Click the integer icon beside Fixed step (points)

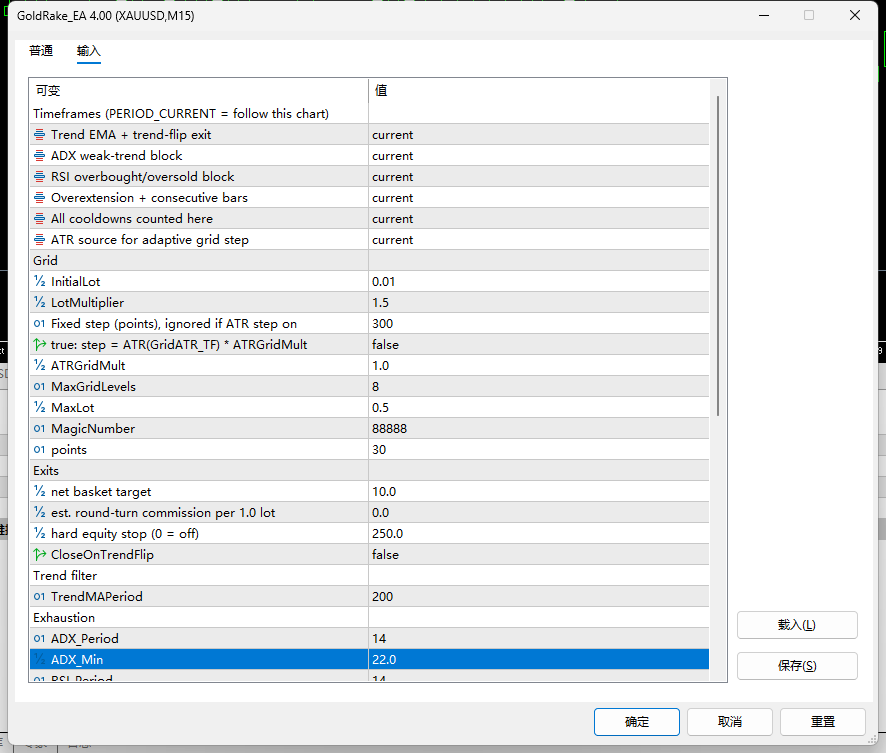tap(40, 324)
